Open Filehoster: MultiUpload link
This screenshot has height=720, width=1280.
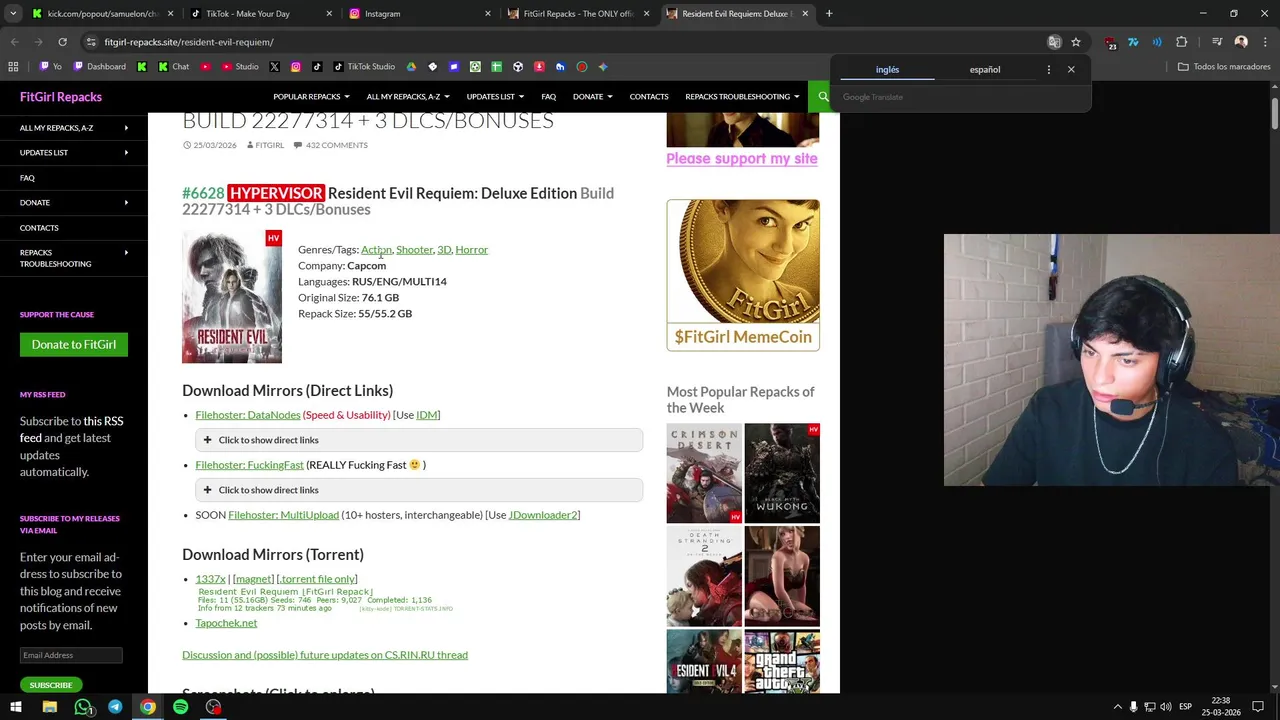tap(283, 515)
